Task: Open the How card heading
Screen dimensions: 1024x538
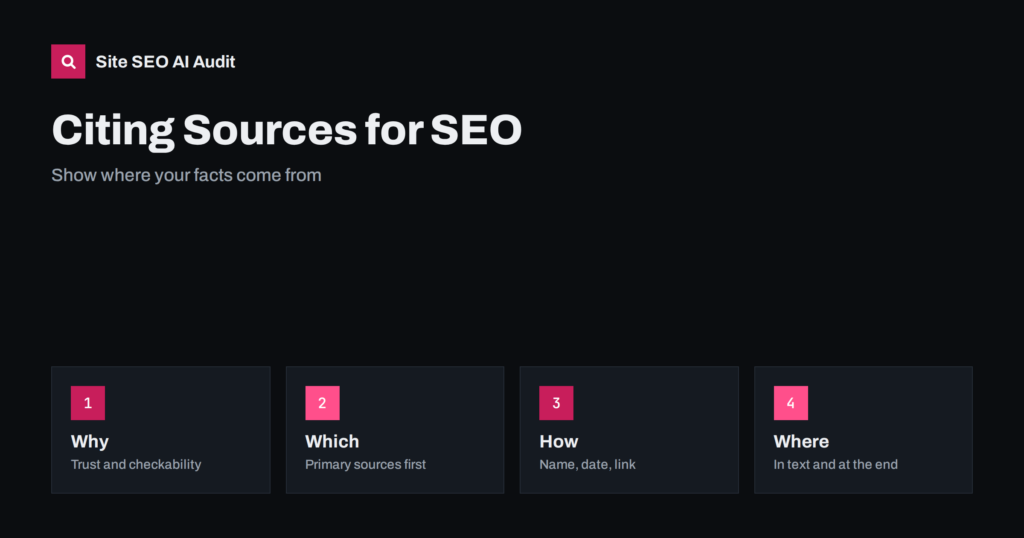Action: pos(558,441)
